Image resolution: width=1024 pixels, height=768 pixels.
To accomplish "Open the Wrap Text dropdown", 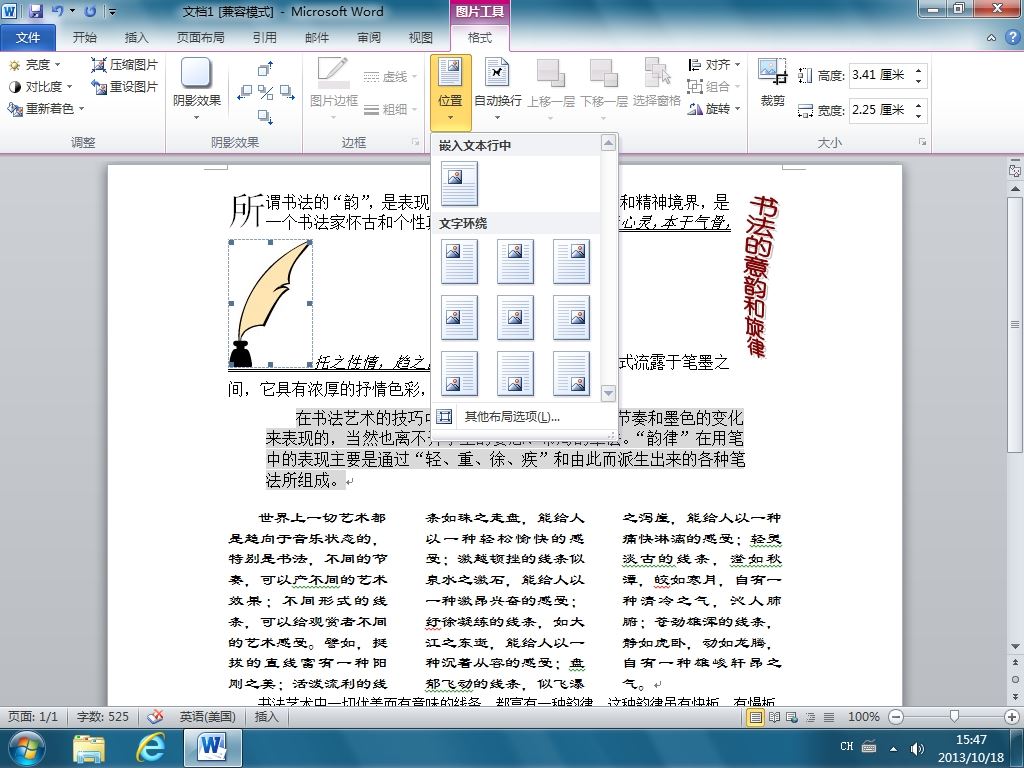I will pos(498,89).
